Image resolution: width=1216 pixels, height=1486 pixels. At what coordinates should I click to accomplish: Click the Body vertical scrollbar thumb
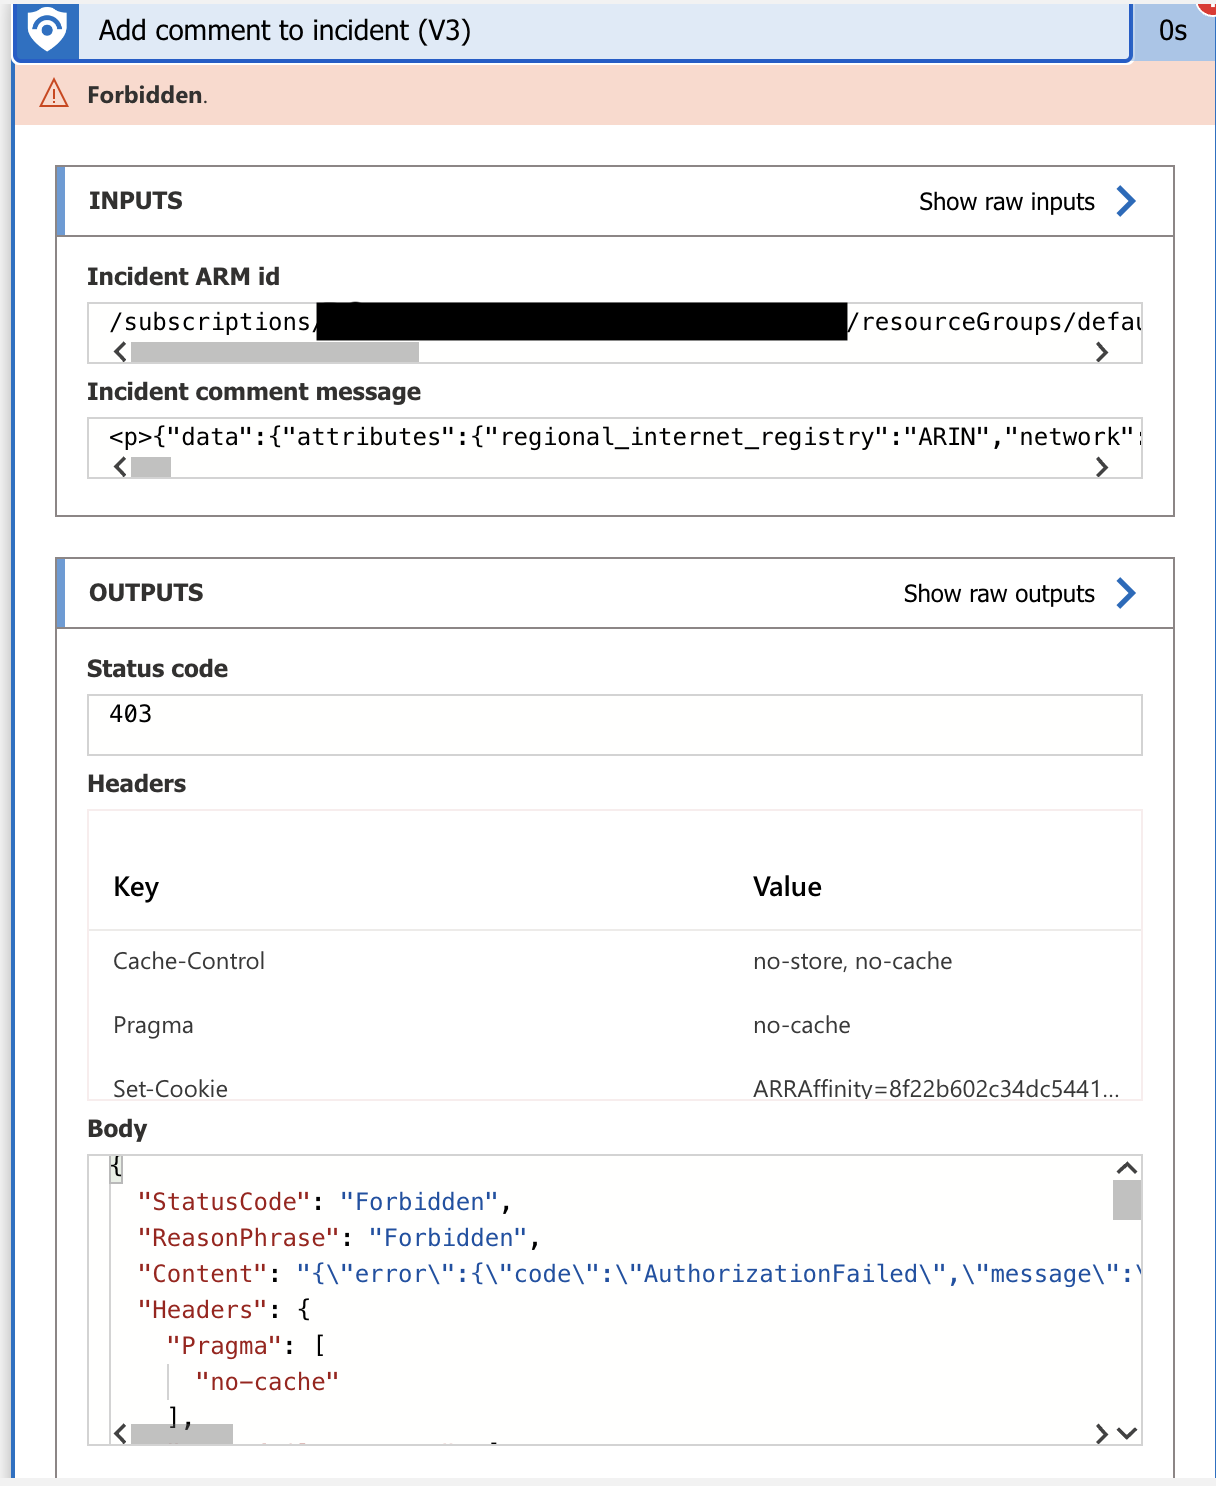tap(1127, 1200)
